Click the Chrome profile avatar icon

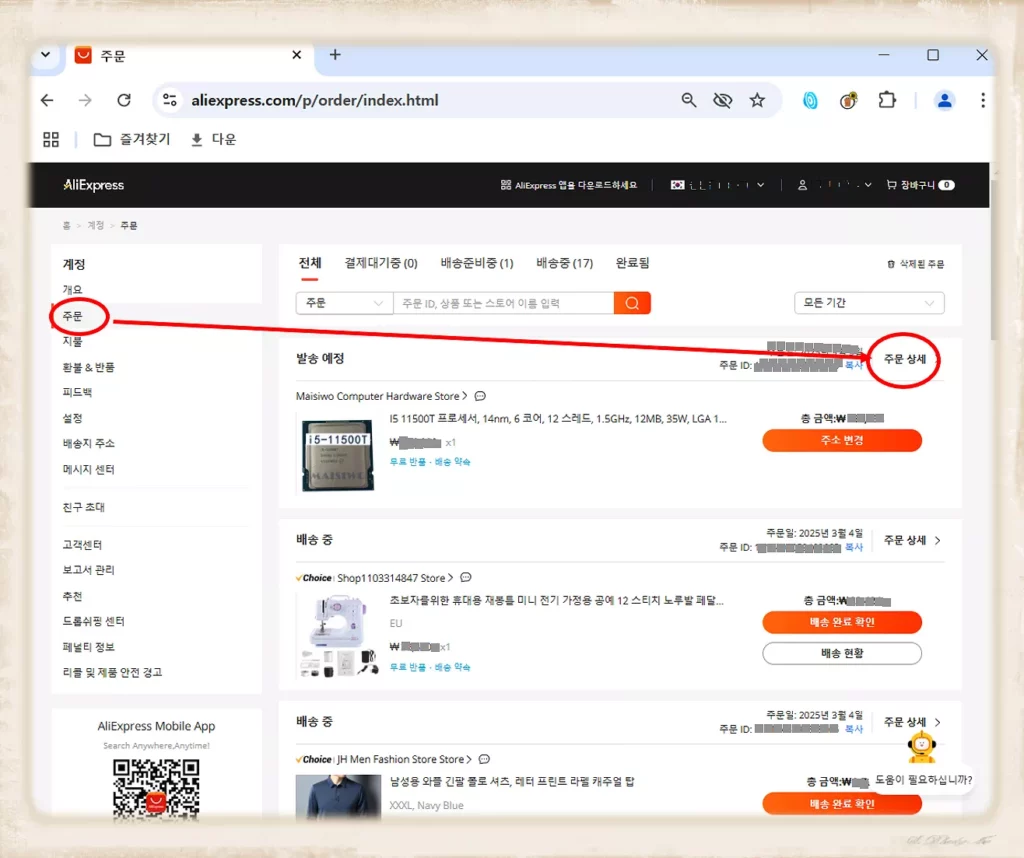[x=944, y=100]
